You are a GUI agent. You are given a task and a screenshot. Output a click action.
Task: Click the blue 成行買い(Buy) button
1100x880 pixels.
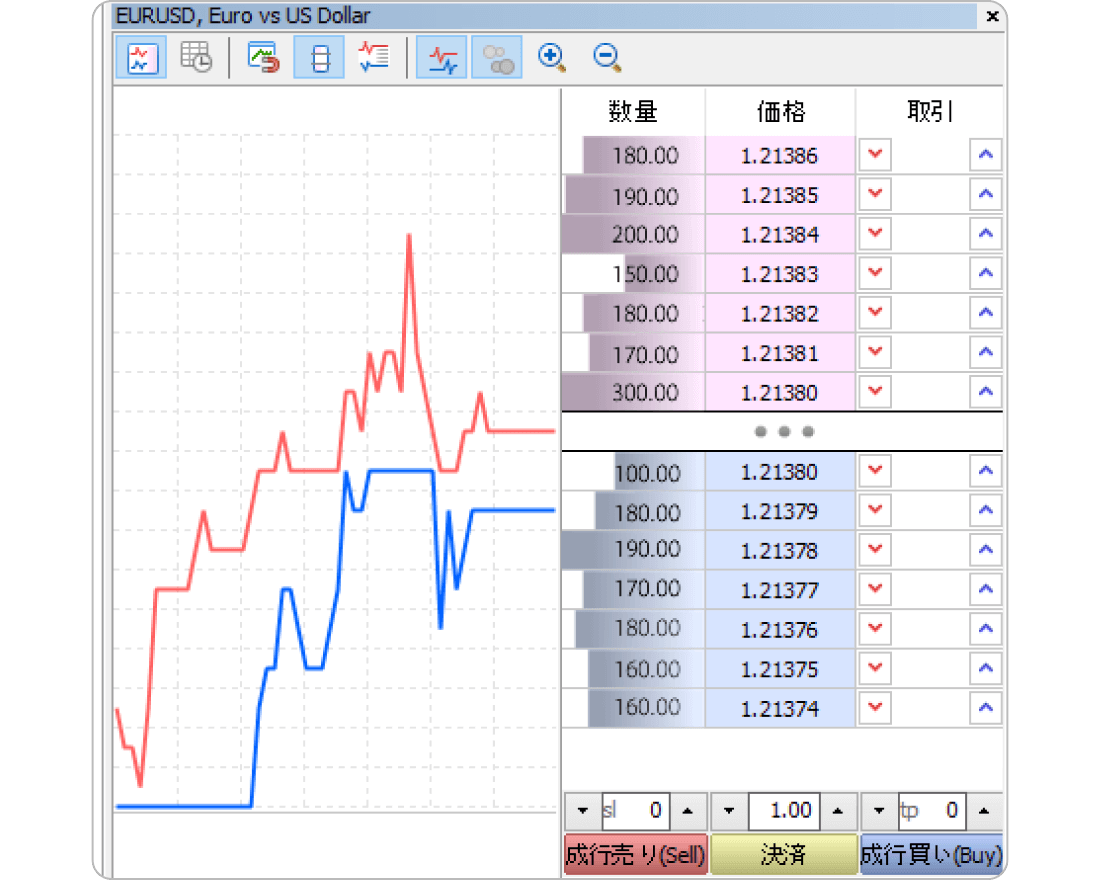pyautogui.click(x=932, y=854)
